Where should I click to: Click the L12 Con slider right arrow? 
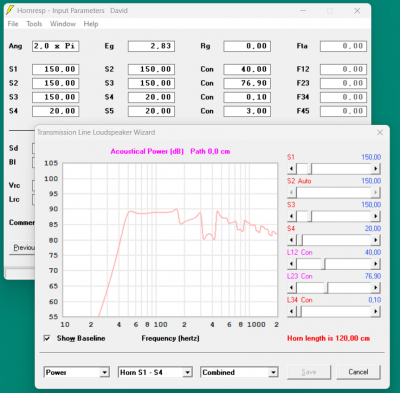point(376,264)
